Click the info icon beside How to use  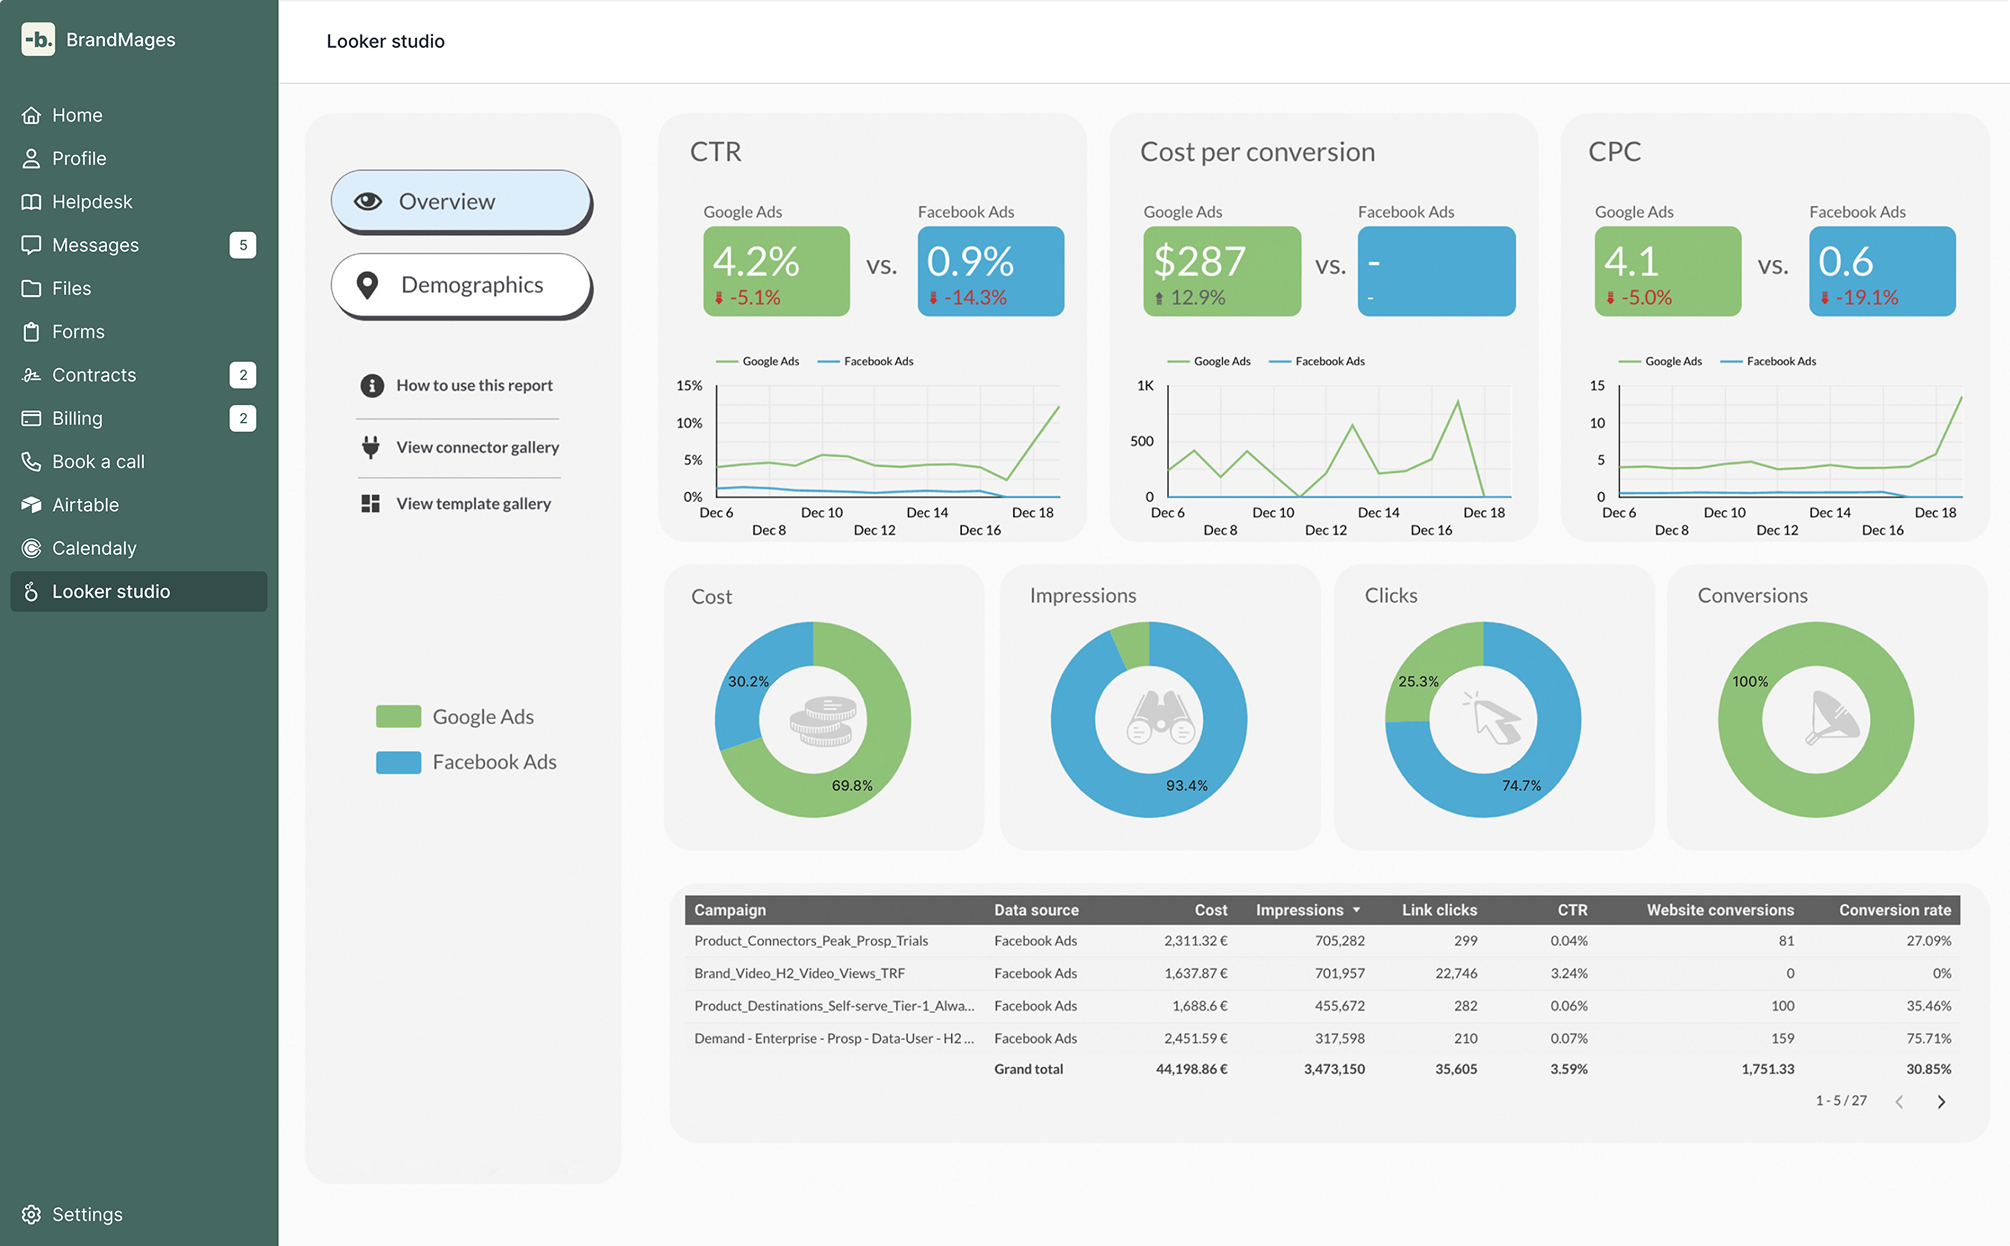point(371,385)
